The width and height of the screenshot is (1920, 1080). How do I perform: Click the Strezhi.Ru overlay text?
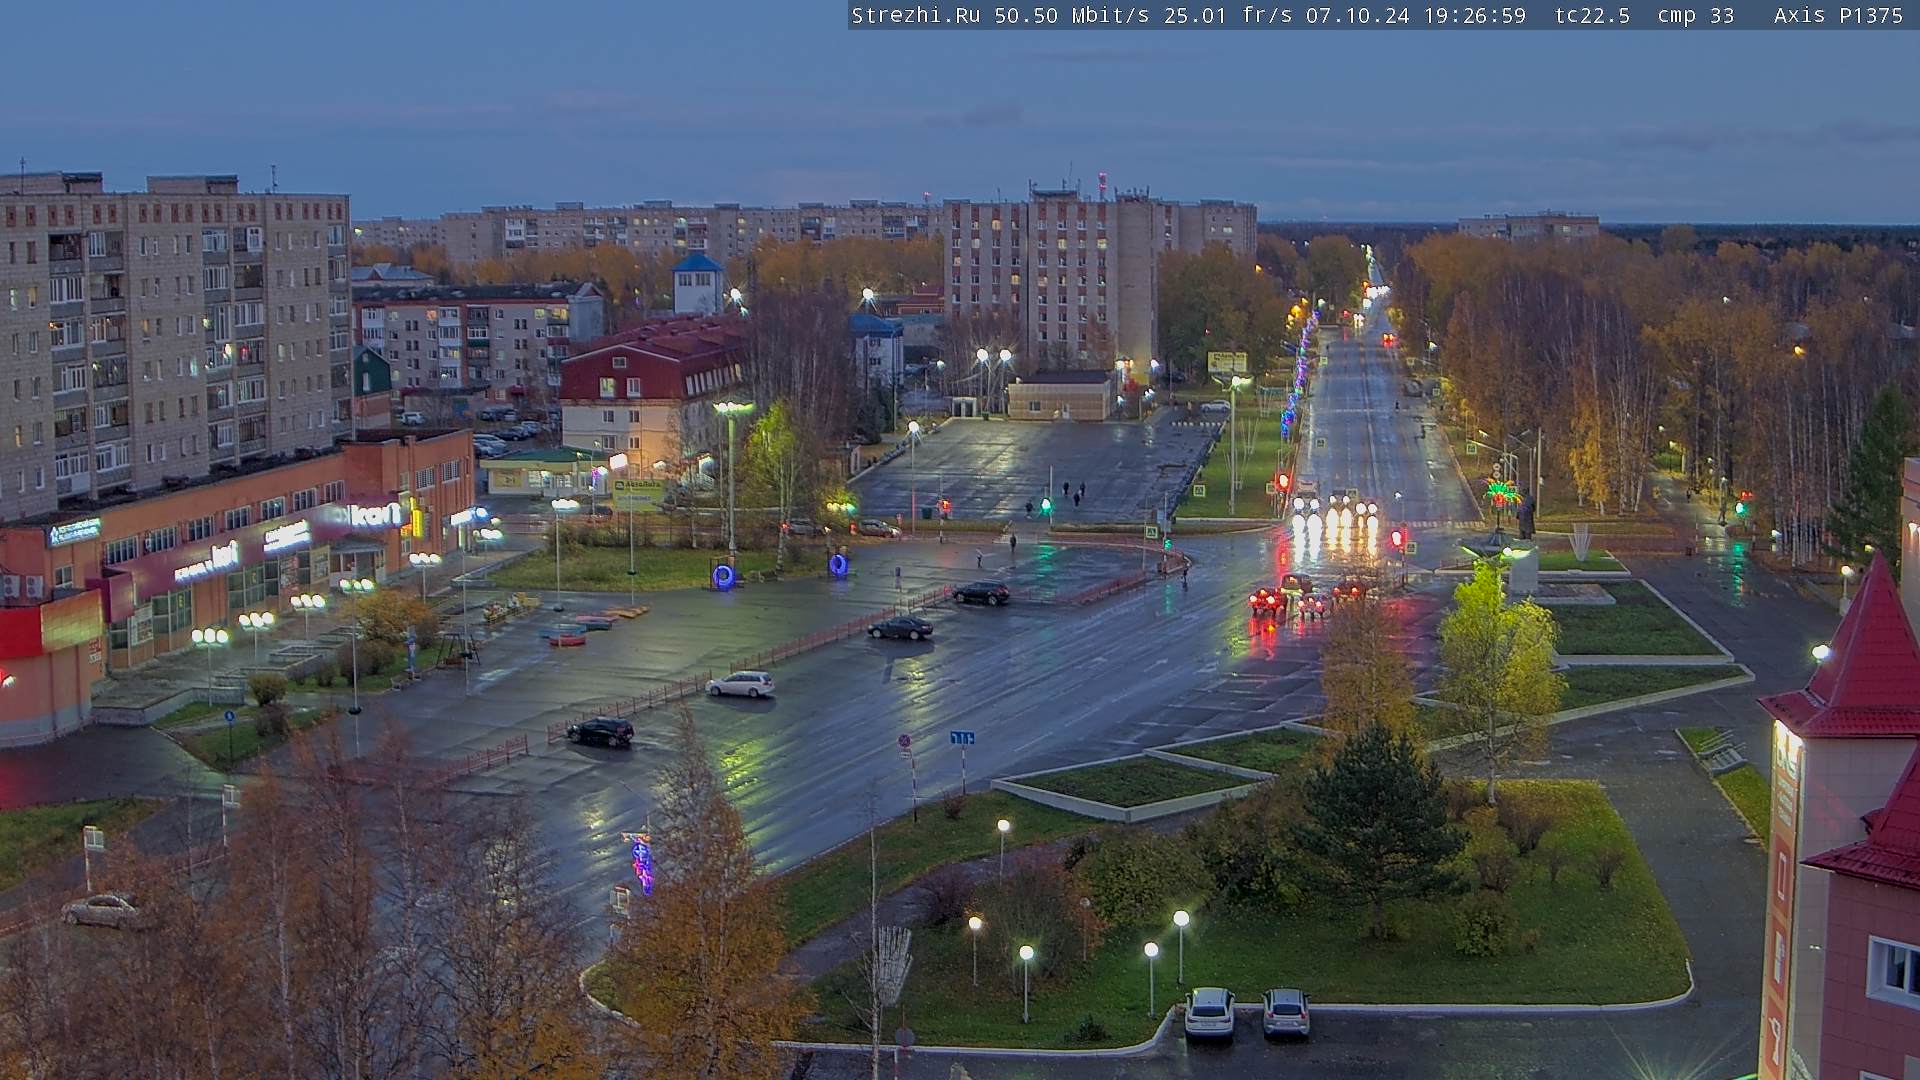click(x=915, y=16)
